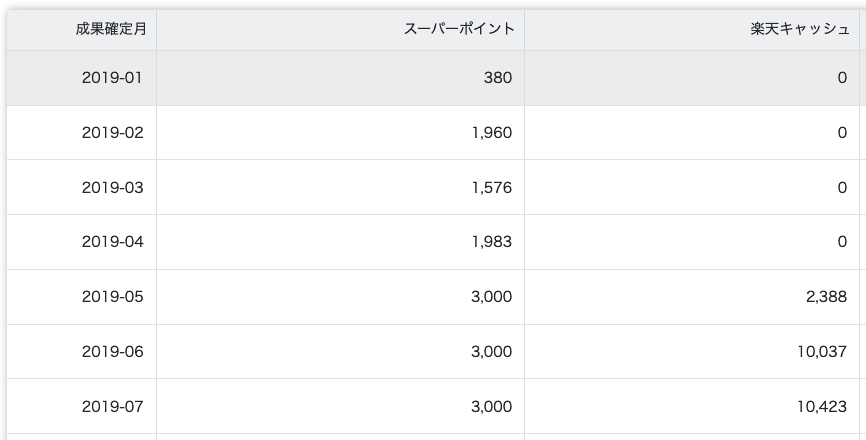The height and width of the screenshot is (440, 866).
Task: Select the 2019-06 month cell
Action: click(112, 352)
